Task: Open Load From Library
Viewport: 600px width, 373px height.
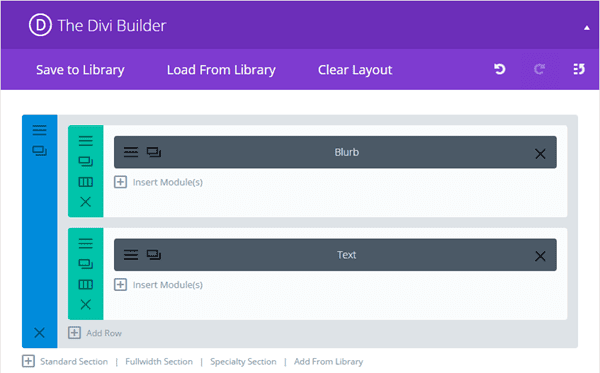Action: 221,70
